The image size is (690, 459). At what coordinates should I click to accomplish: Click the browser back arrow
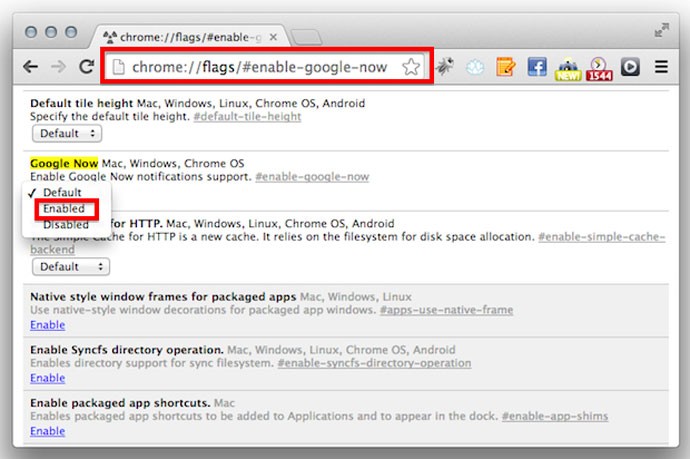(30, 67)
